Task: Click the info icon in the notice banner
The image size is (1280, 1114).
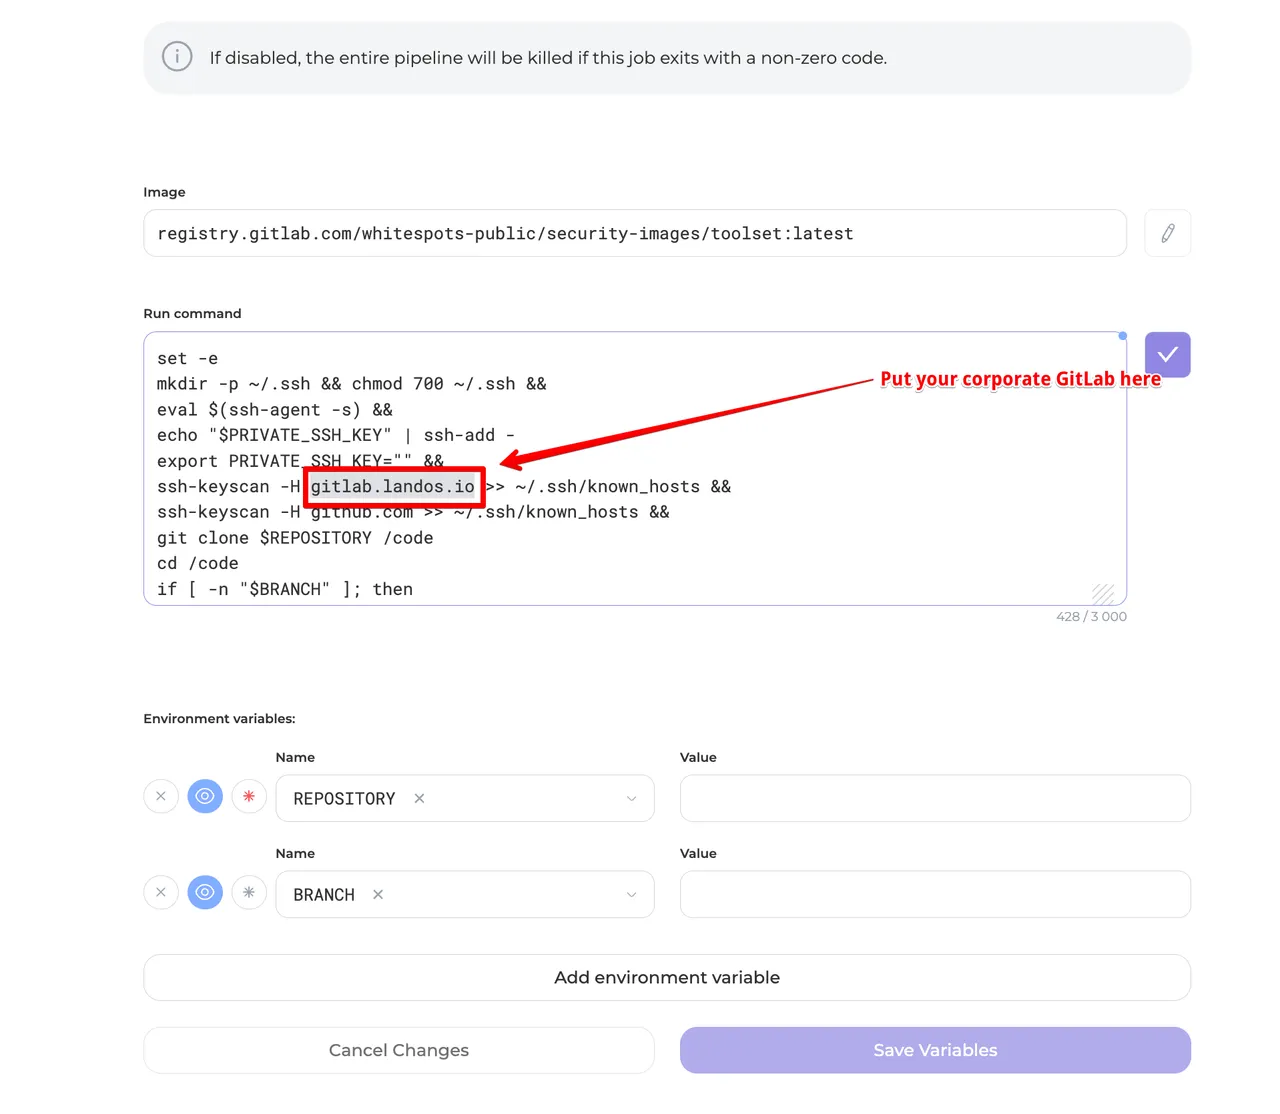Action: [177, 57]
